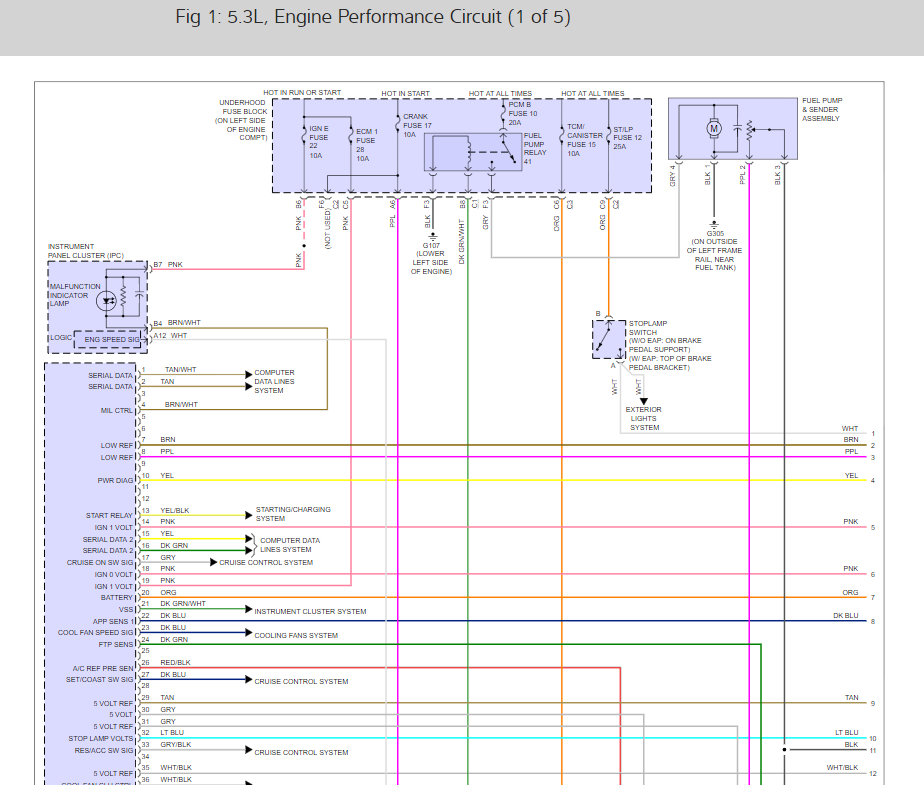Click the G305 ground symbol
924x806 pixels.
click(x=714, y=224)
